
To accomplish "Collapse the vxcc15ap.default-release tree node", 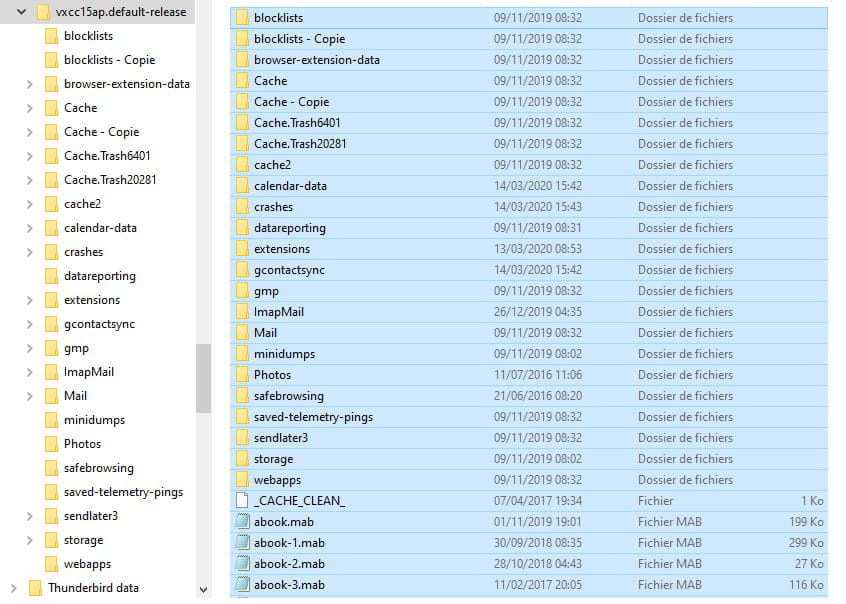I will [22, 11].
